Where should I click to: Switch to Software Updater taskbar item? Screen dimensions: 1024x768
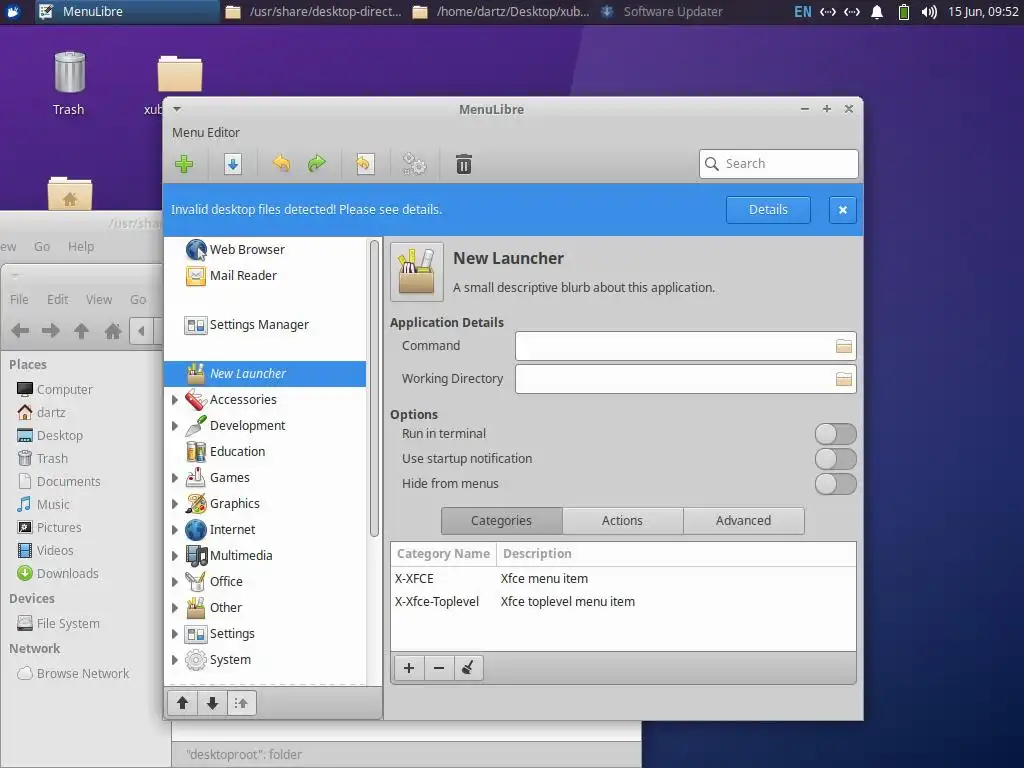pyautogui.click(x=662, y=12)
